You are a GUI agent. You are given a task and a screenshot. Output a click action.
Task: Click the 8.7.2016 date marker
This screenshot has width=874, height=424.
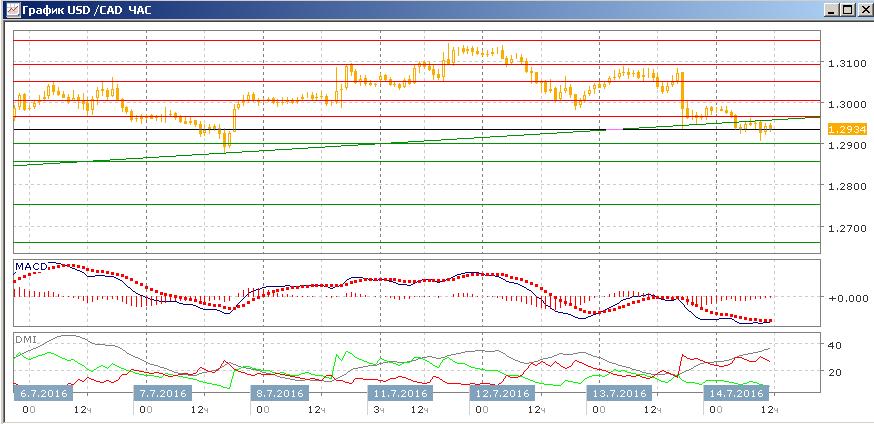[279, 393]
